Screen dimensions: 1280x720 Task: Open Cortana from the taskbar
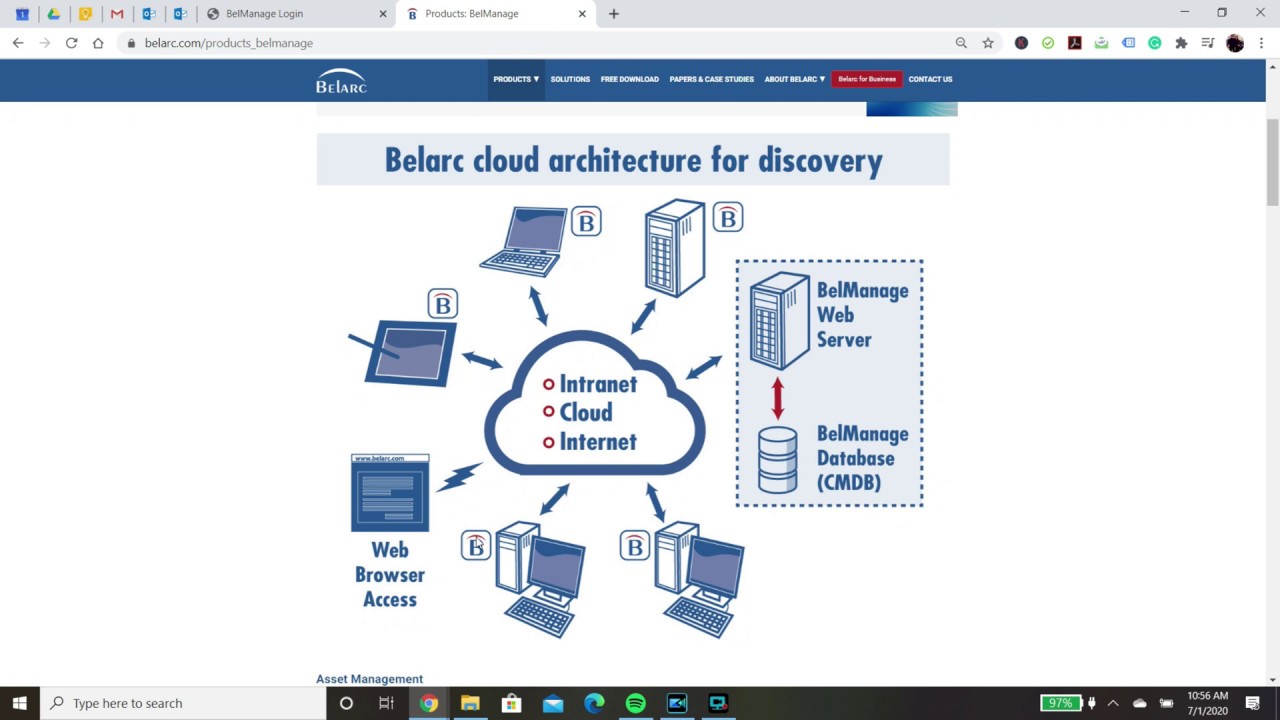346,703
